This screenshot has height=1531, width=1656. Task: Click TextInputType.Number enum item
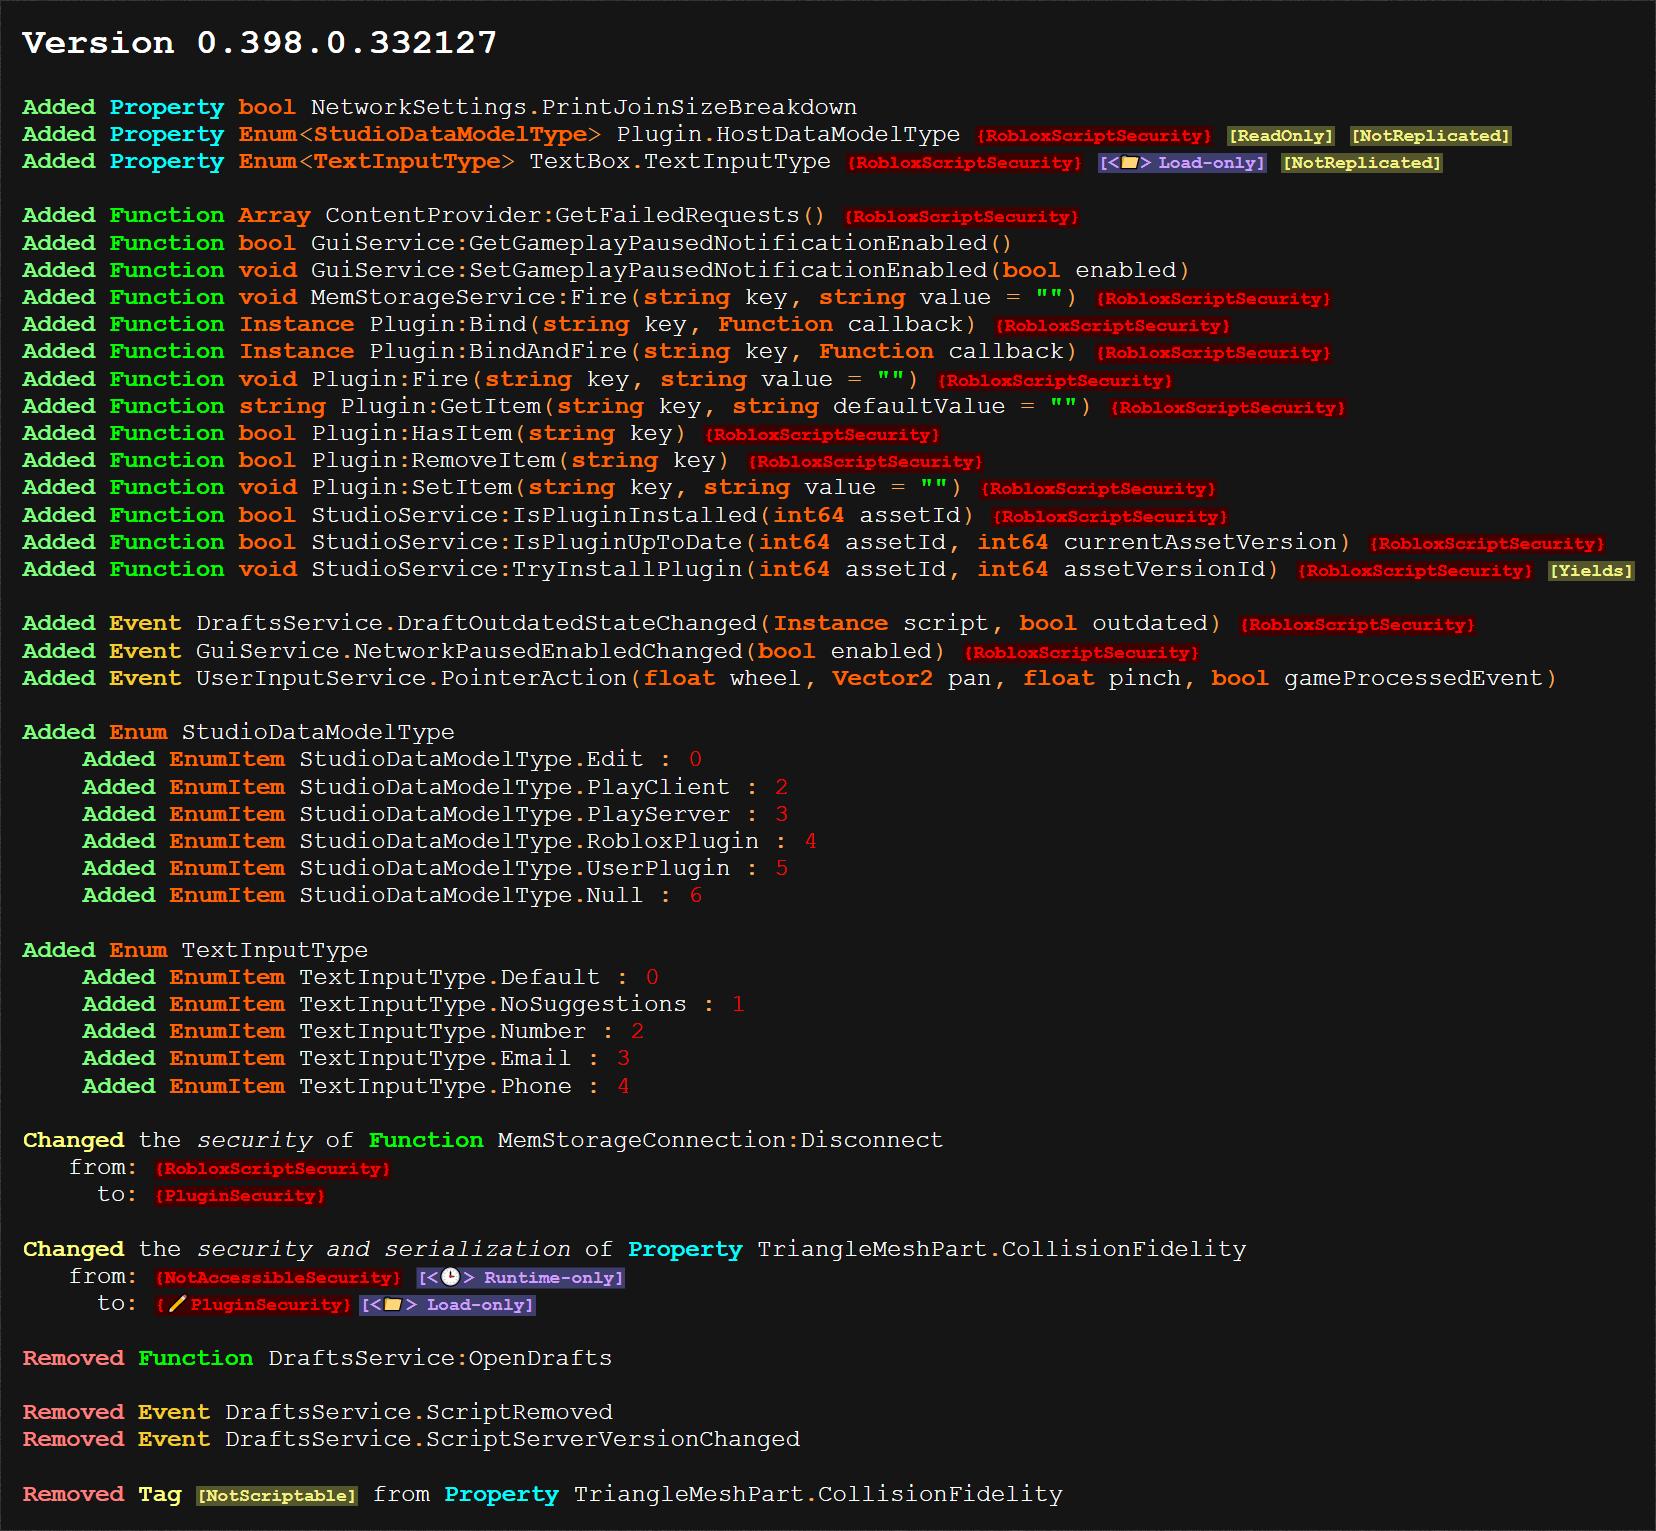pyautogui.click(x=442, y=1031)
